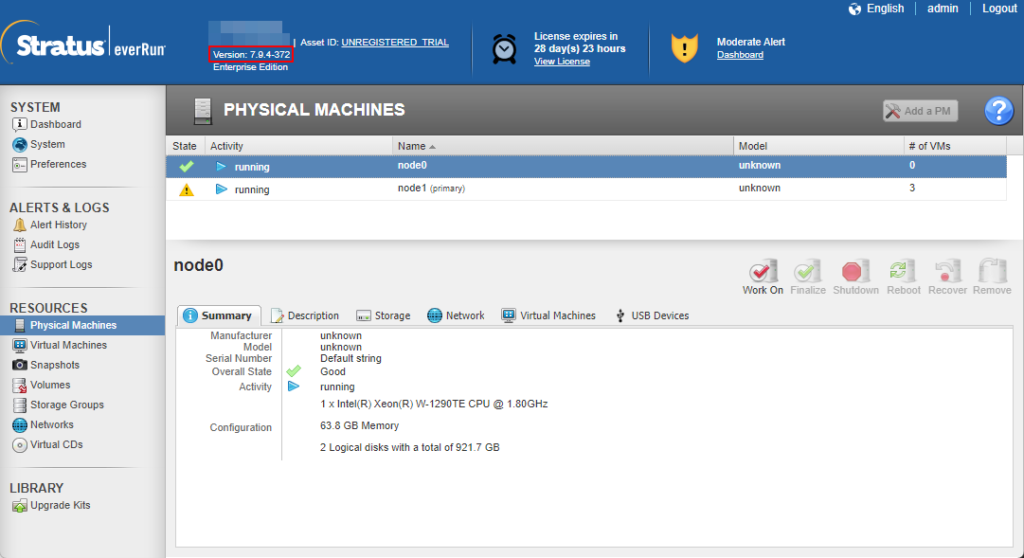Open the System page in sidebar
The image size is (1024, 558).
coord(47,144)
